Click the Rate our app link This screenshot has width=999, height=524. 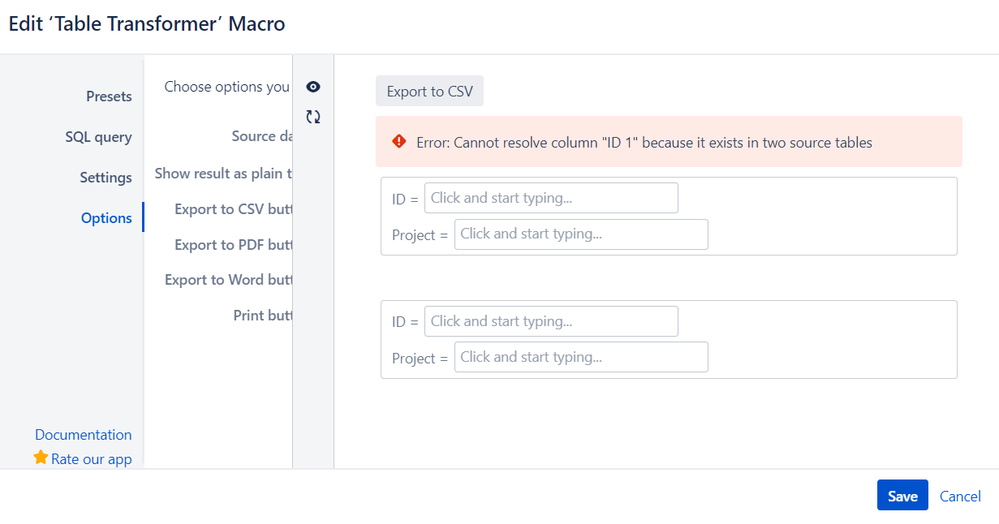click(91, 459)
